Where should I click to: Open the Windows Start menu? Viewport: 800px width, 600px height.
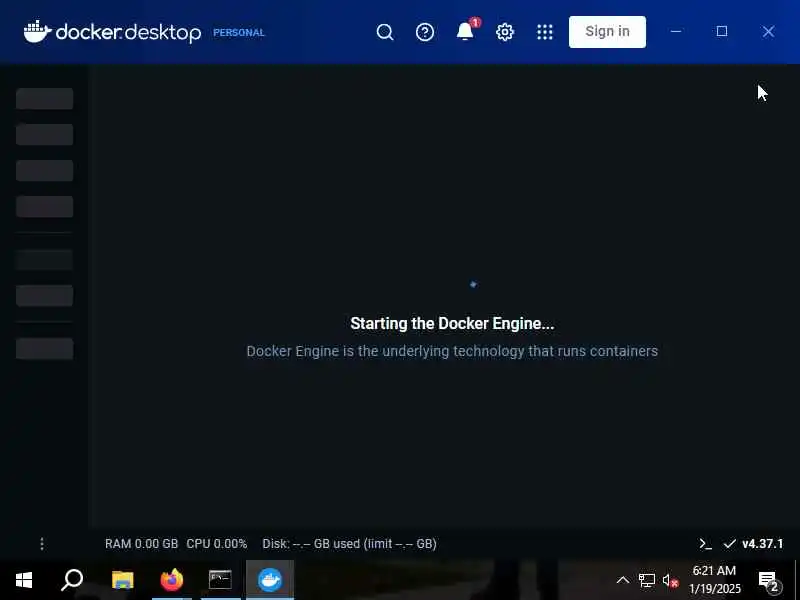[24, 580]
